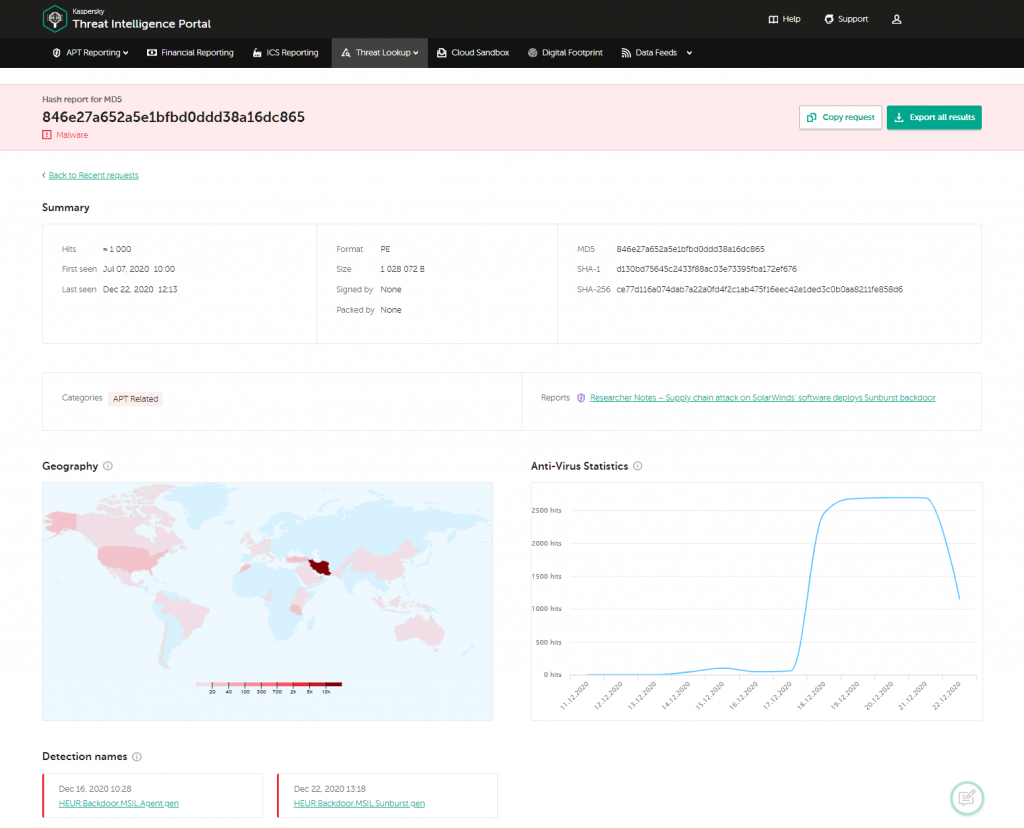Expand the Threat Lookup dropdown arrow

pos(415,53)
